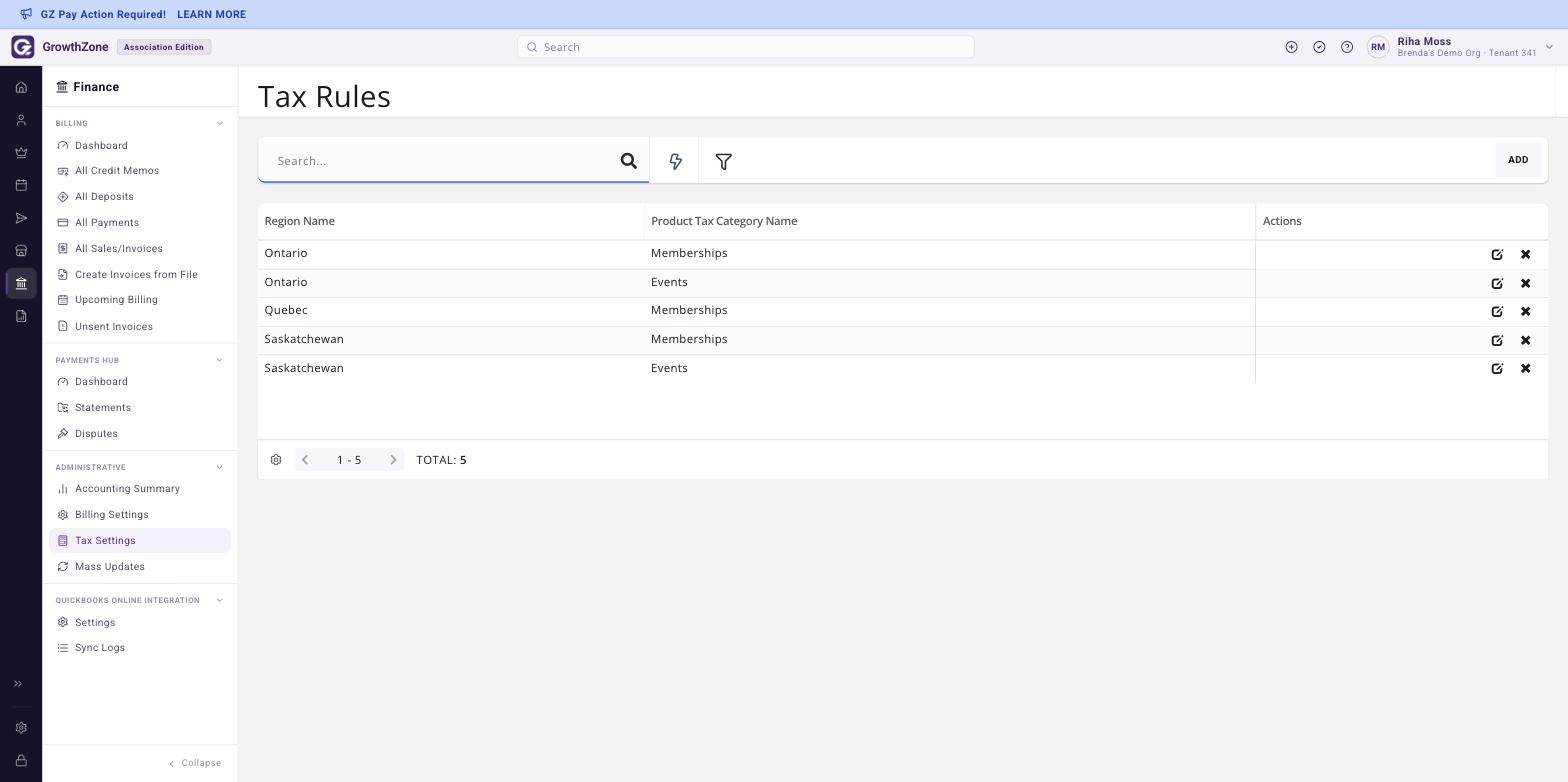Screen dimensions: 1568x782
Task: Click the LEARN MORE link
Action: [211, 15]
